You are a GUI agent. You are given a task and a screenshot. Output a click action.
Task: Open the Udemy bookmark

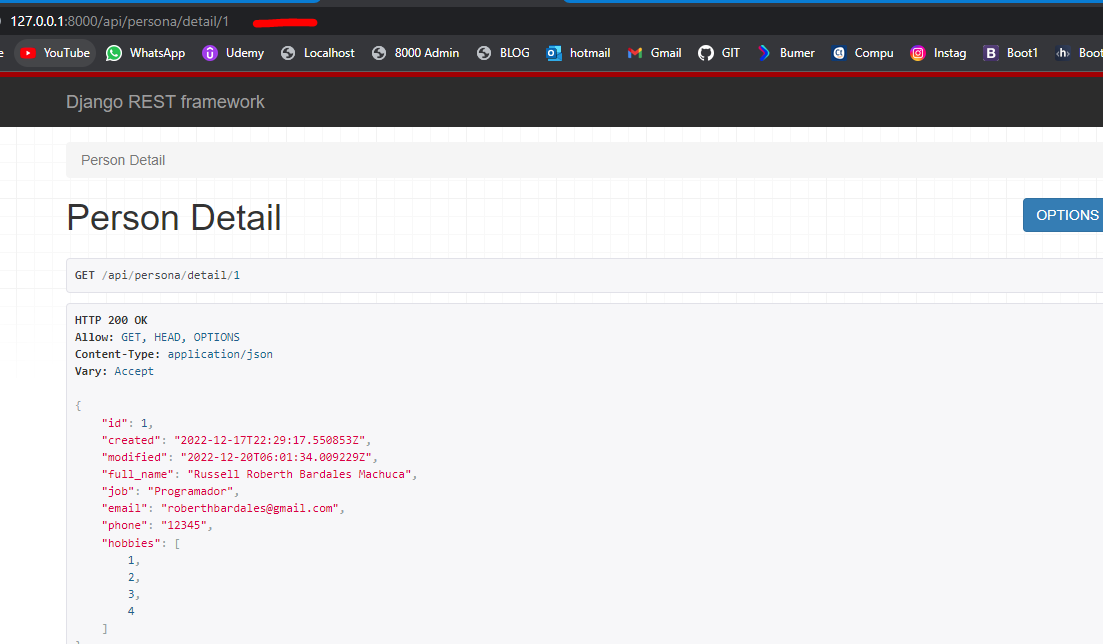[x=233, y=53]
